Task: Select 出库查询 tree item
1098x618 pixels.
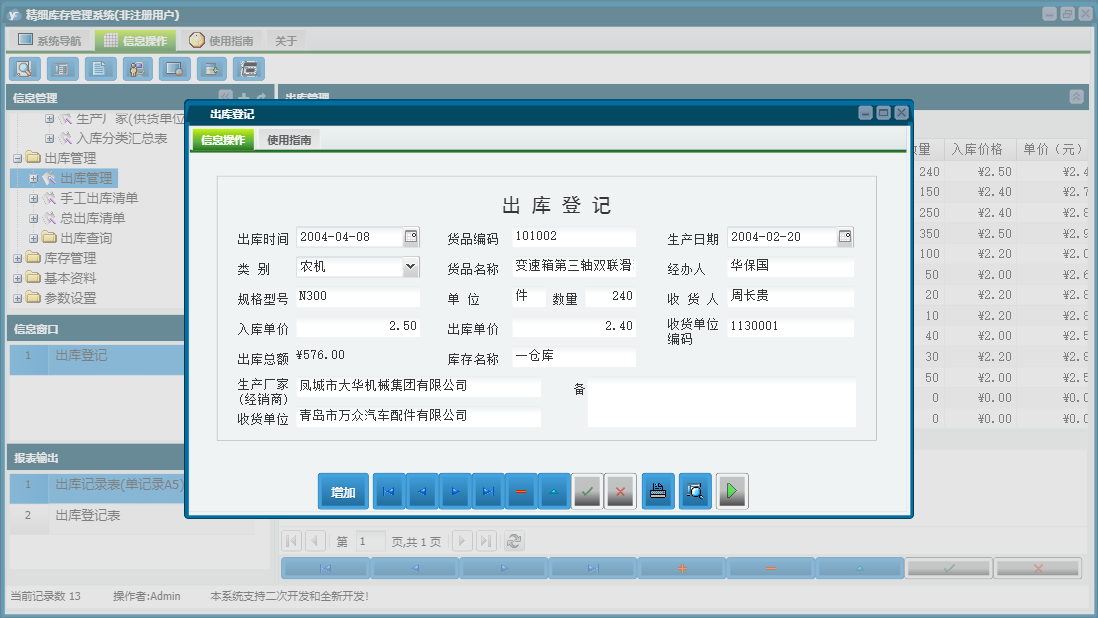Action: (x=85, y=238)
